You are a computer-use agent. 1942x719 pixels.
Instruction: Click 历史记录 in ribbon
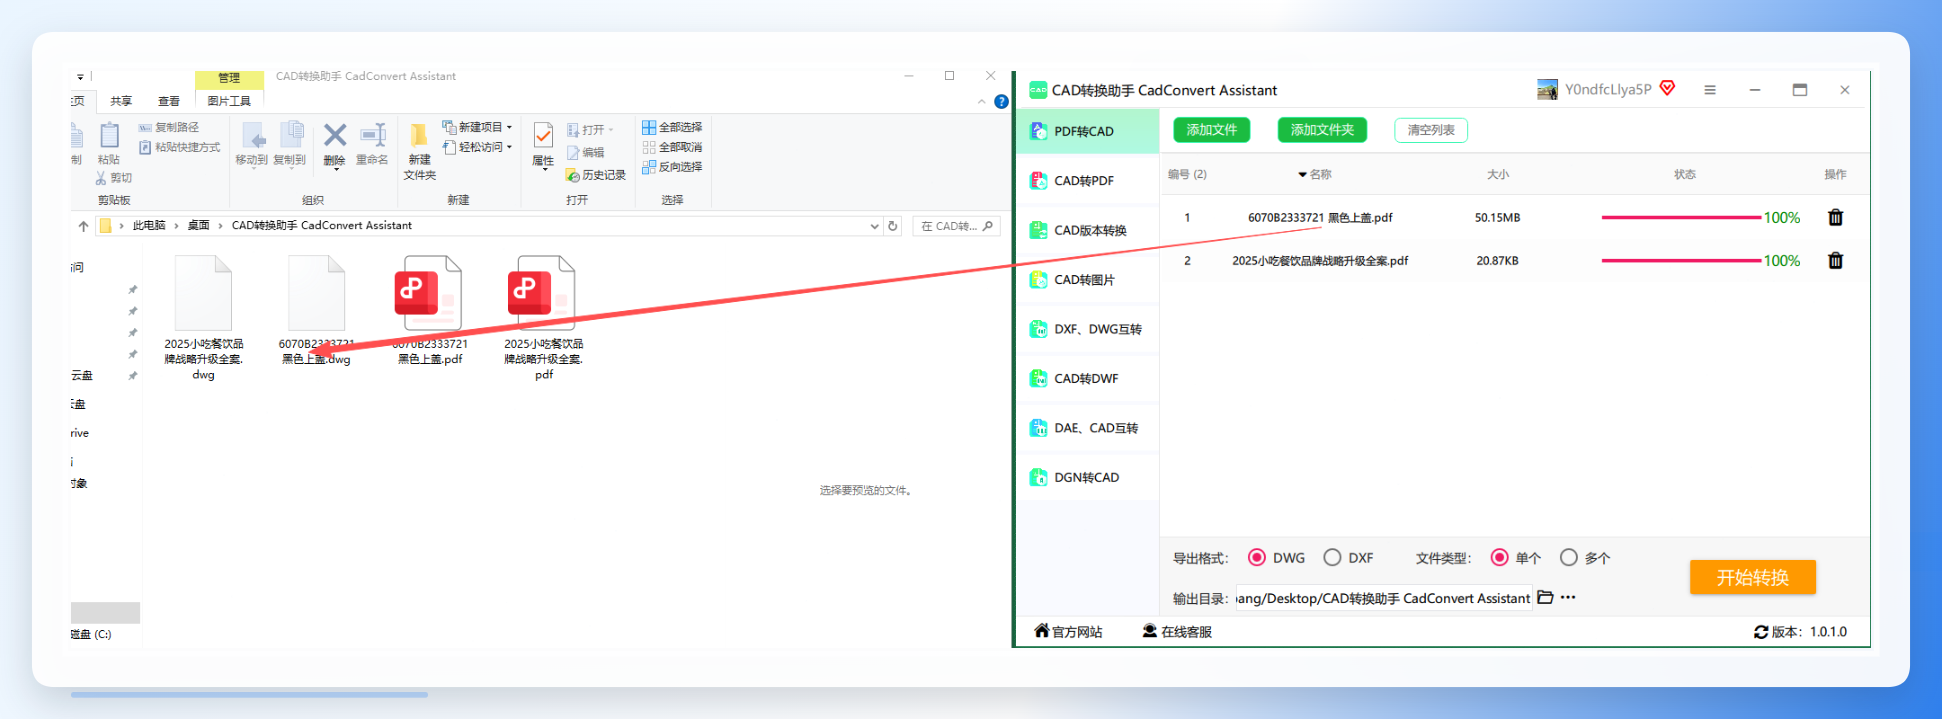click(596, 175)
